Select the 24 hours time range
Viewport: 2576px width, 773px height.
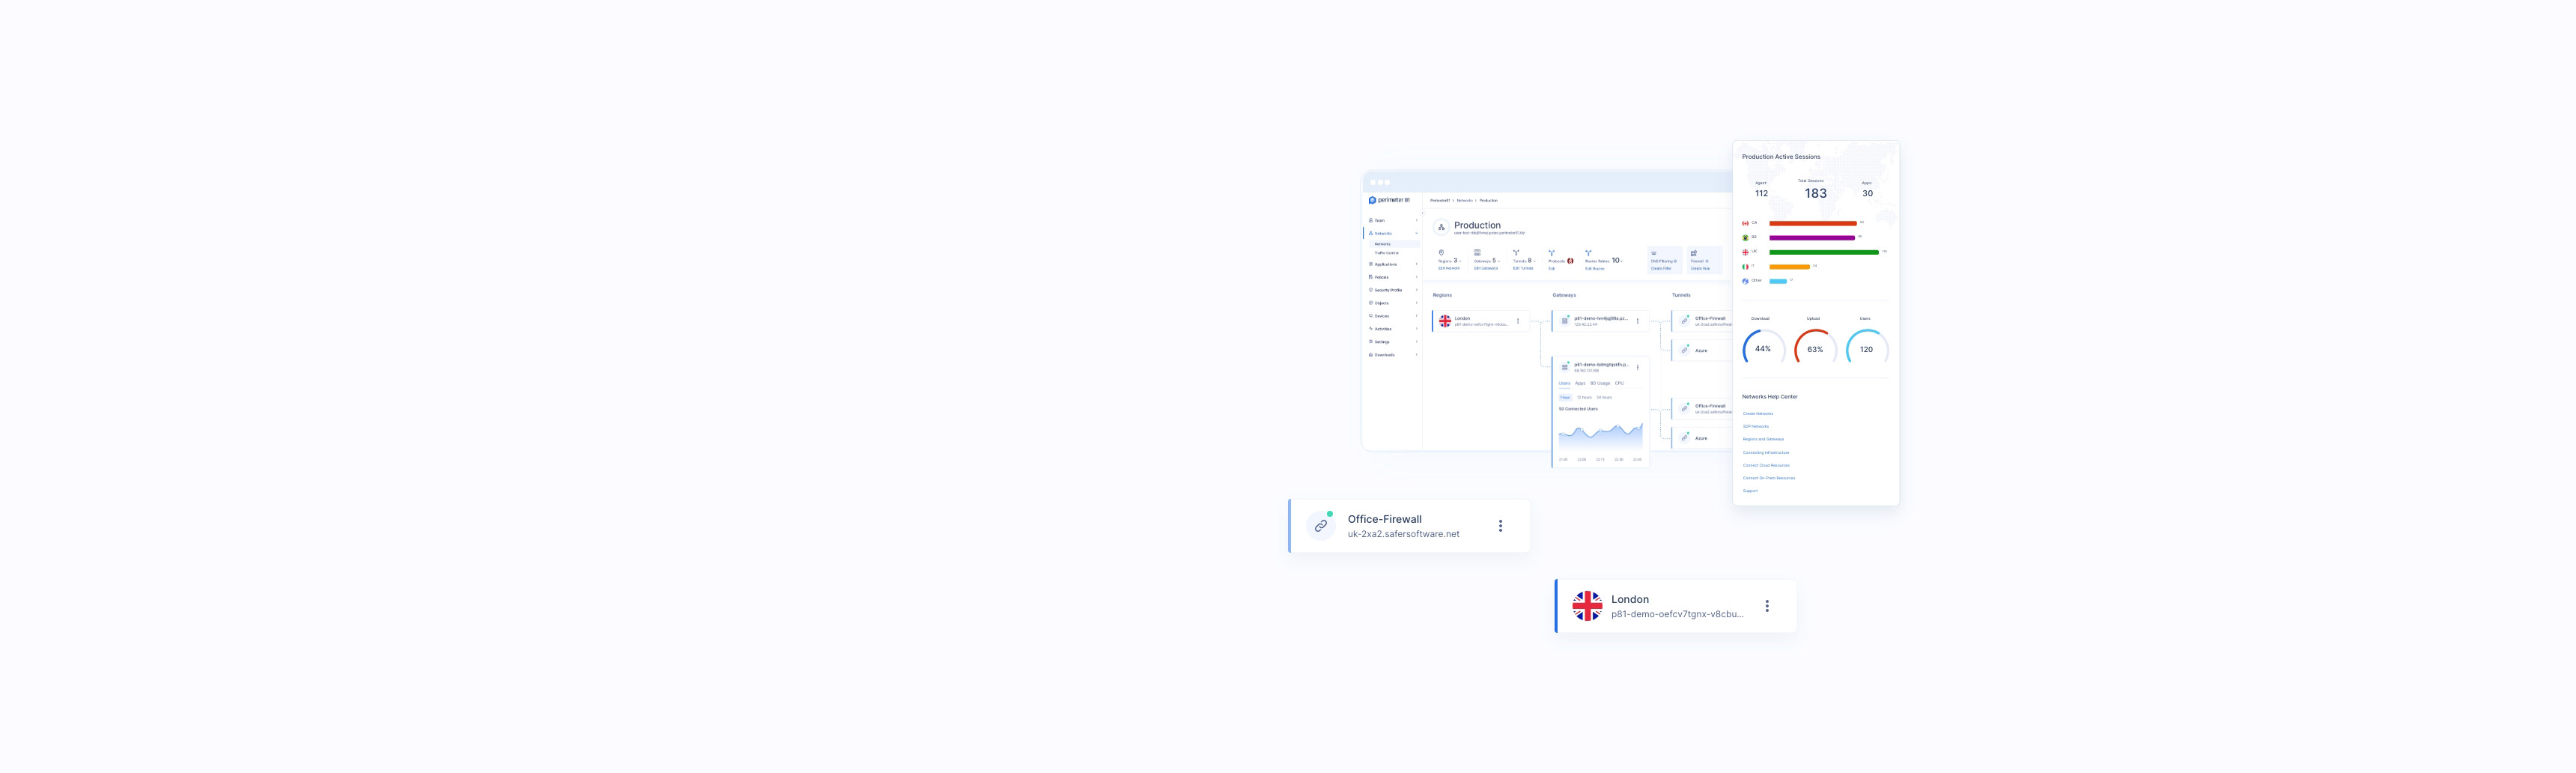pos(1604,397)
